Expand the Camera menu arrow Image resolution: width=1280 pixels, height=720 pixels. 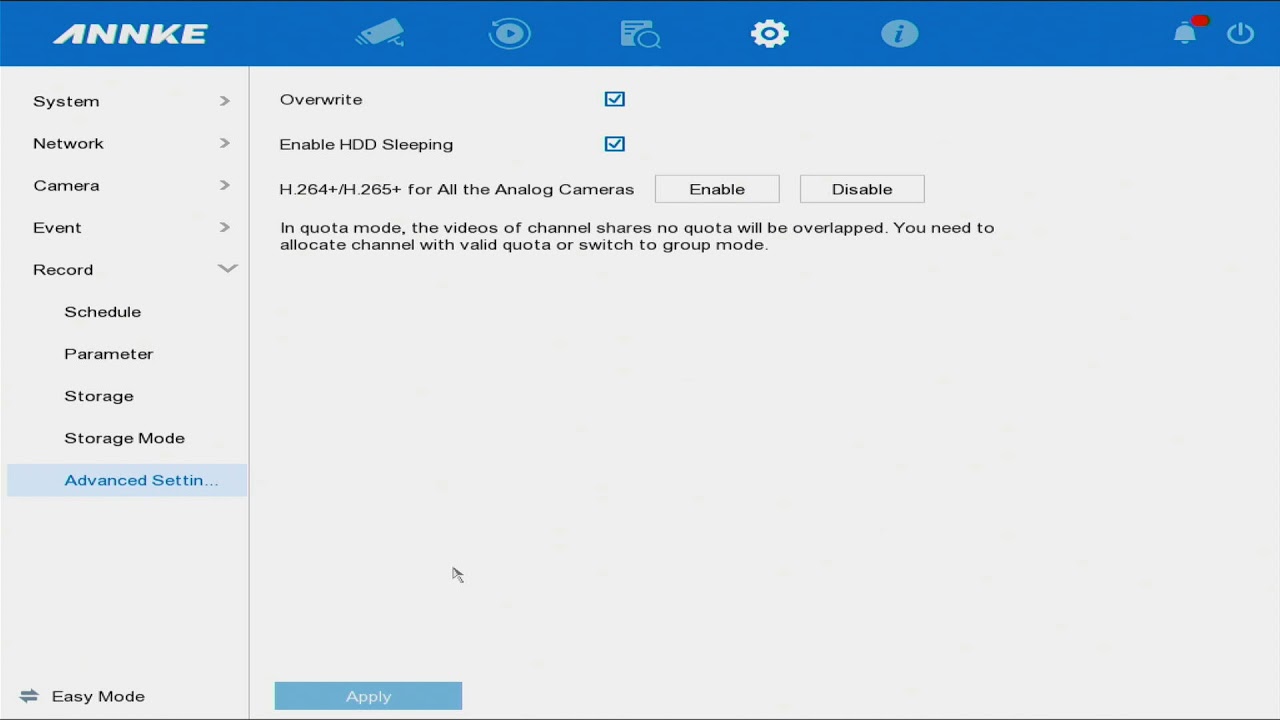point(225,185)
